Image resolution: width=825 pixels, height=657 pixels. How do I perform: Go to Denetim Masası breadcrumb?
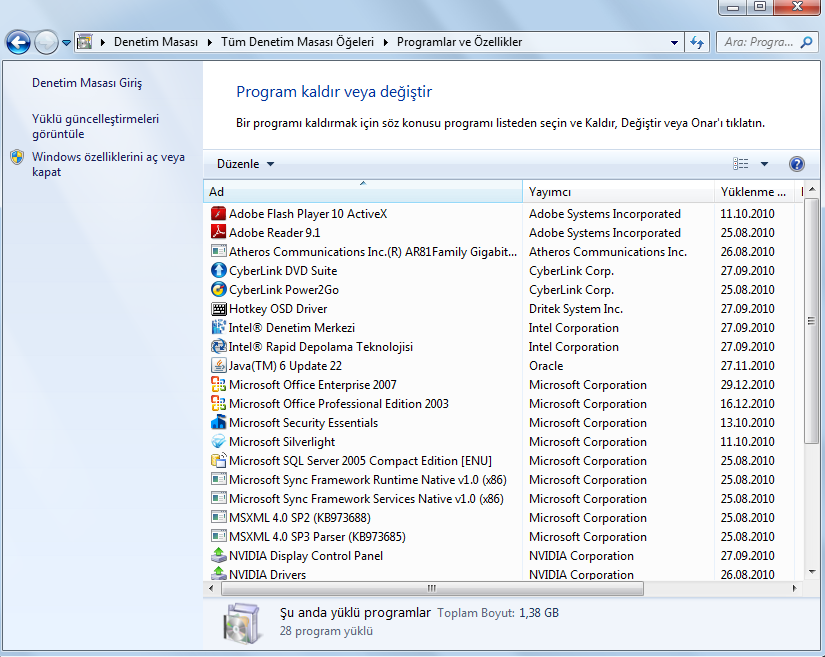tap(156, 42)
